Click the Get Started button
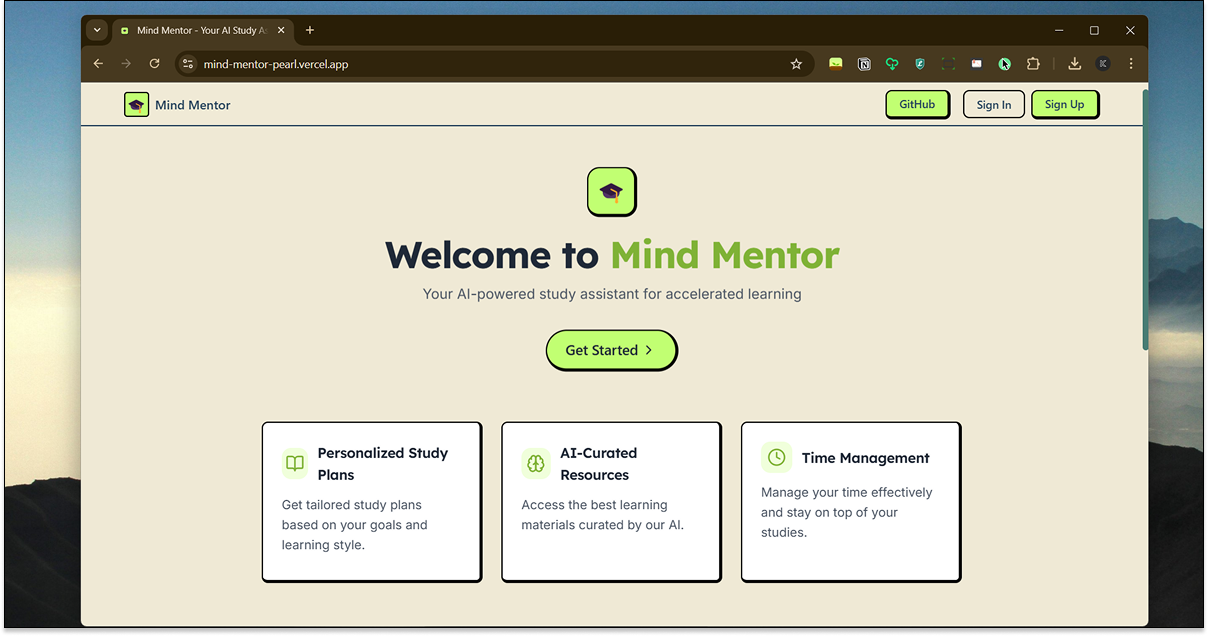This screenshot has height=636, width=1208. [611, 350]
